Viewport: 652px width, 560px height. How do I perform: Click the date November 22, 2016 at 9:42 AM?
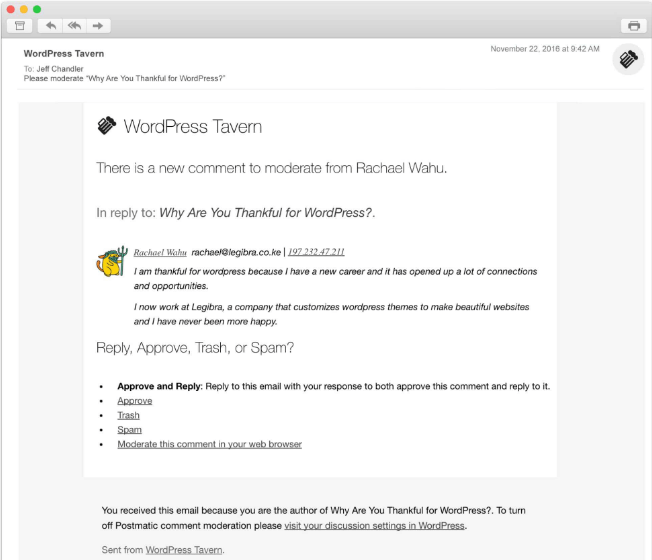point(545,49)
